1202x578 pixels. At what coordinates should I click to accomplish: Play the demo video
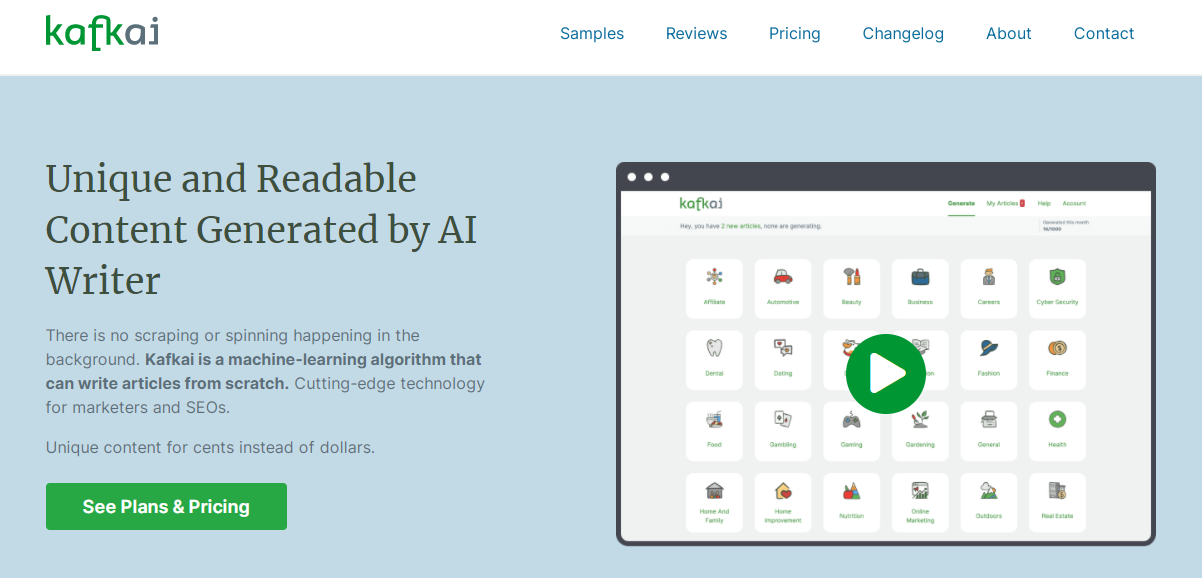886,374
